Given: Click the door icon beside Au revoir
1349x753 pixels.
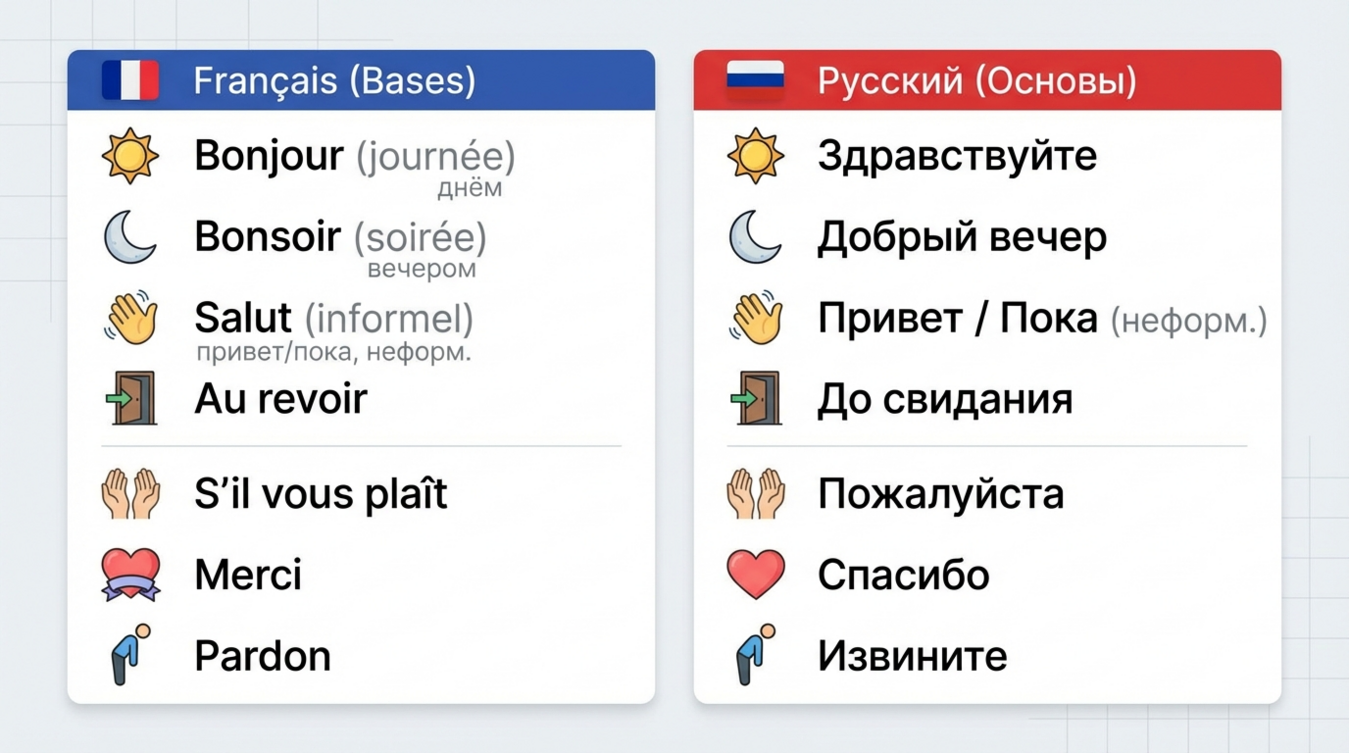Looking at the screenshot, I should [131, 399].
